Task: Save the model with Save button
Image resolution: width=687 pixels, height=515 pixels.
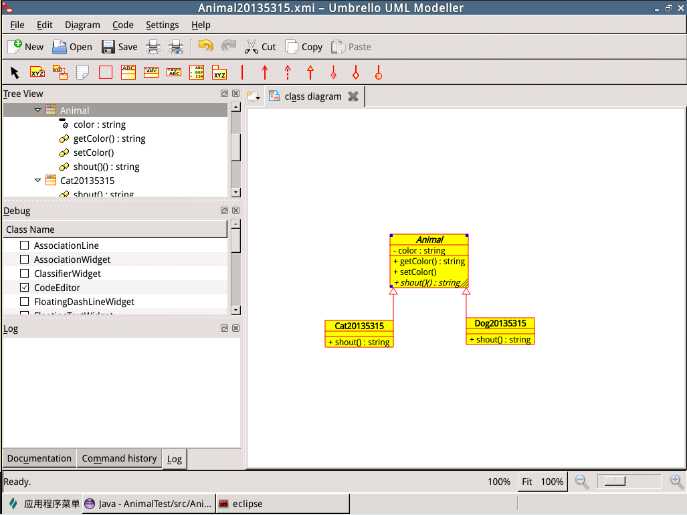Action: tap(120, 46)
